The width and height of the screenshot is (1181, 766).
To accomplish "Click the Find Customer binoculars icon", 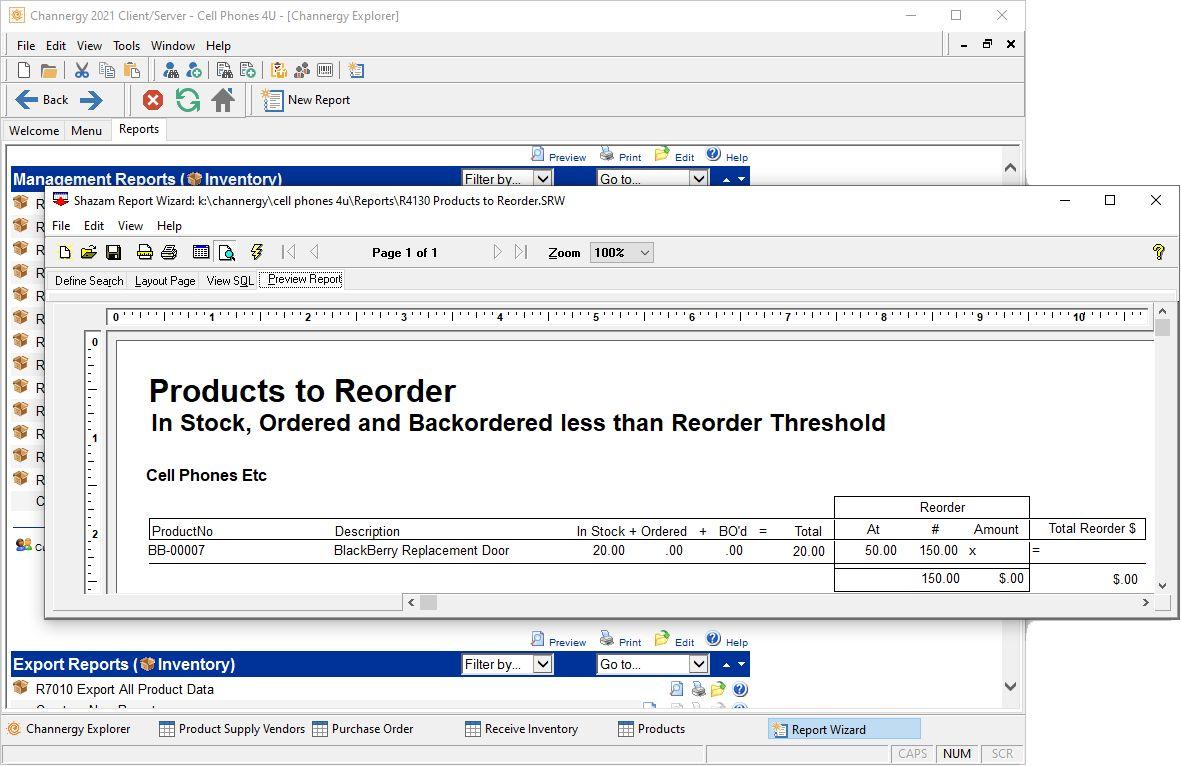I will point(171,71).
